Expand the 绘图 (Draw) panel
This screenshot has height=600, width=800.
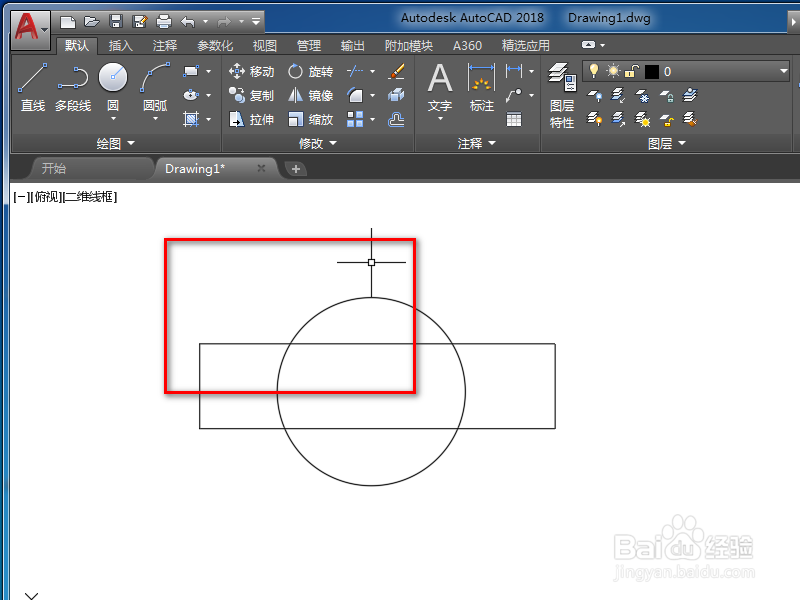[x=115, y=143]
